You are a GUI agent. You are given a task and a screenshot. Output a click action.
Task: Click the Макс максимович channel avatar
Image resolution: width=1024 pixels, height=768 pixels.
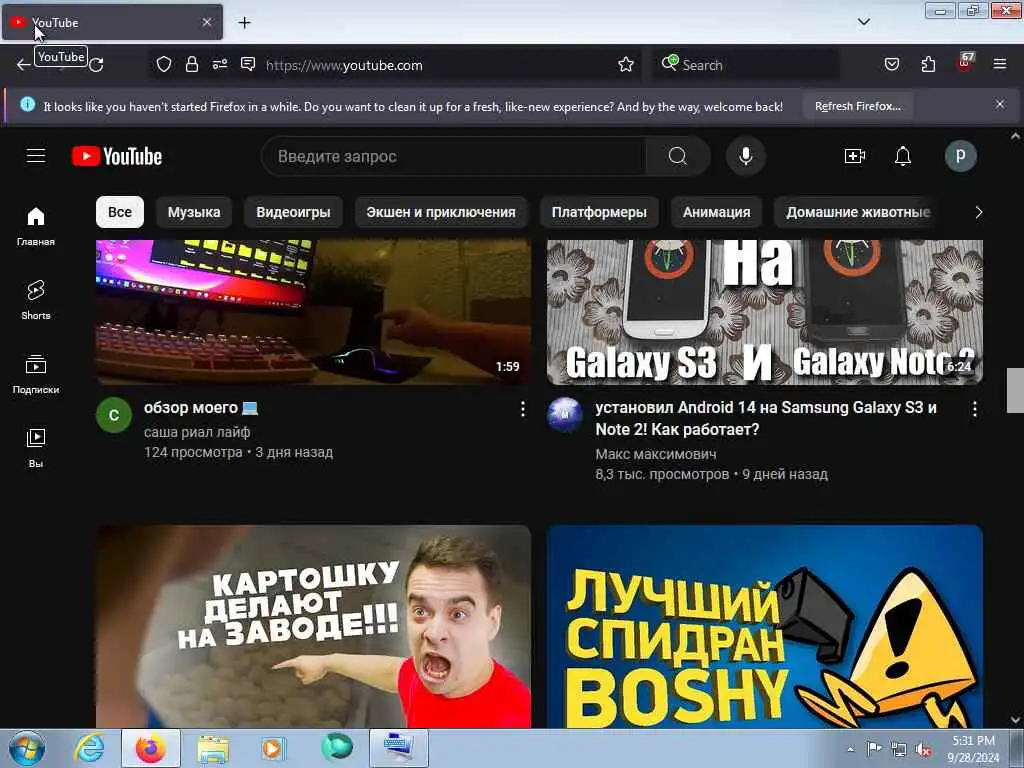click(565, 415)
